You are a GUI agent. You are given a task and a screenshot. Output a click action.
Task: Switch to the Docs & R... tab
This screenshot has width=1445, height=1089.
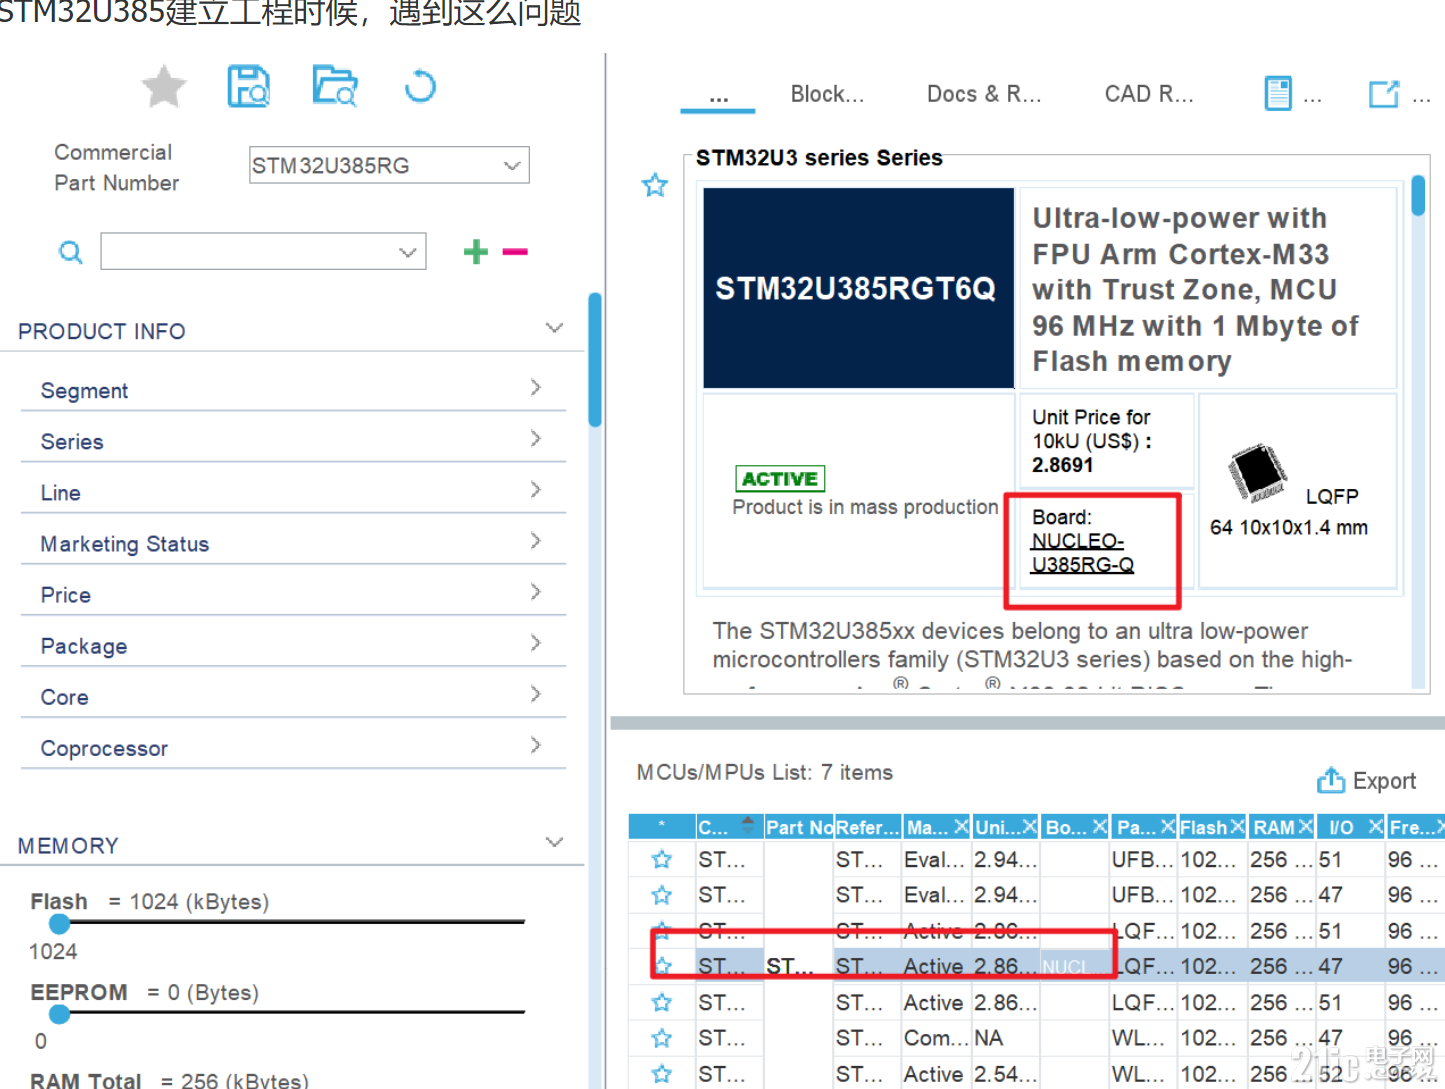click(x=984, y=94)
